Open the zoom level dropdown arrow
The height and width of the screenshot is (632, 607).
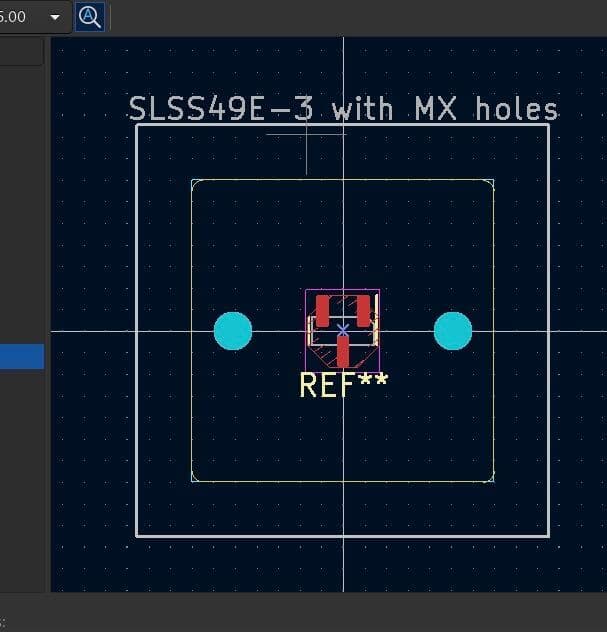pos(54,17)
